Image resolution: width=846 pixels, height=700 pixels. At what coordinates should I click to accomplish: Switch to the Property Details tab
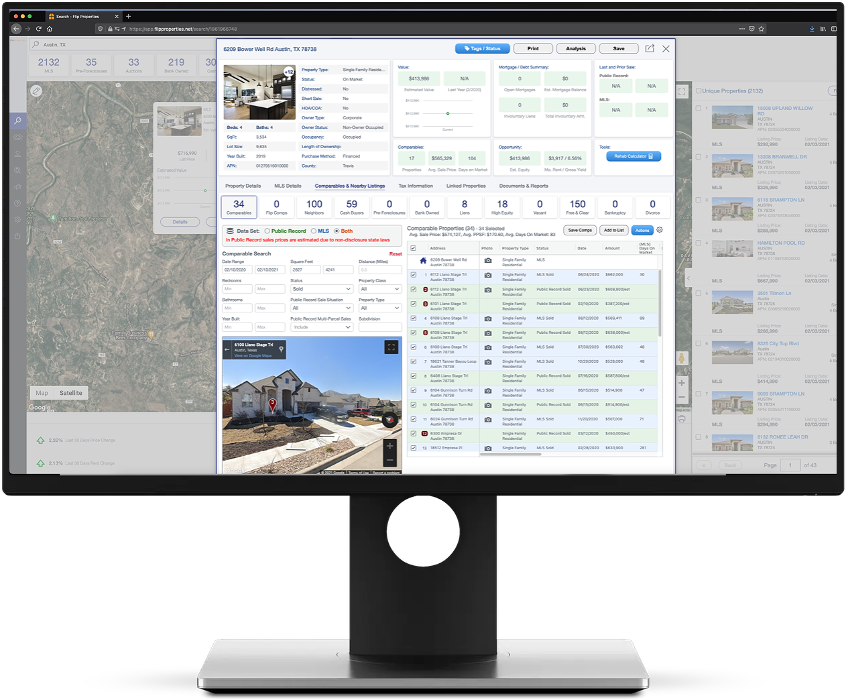click(x=243, y=186)
